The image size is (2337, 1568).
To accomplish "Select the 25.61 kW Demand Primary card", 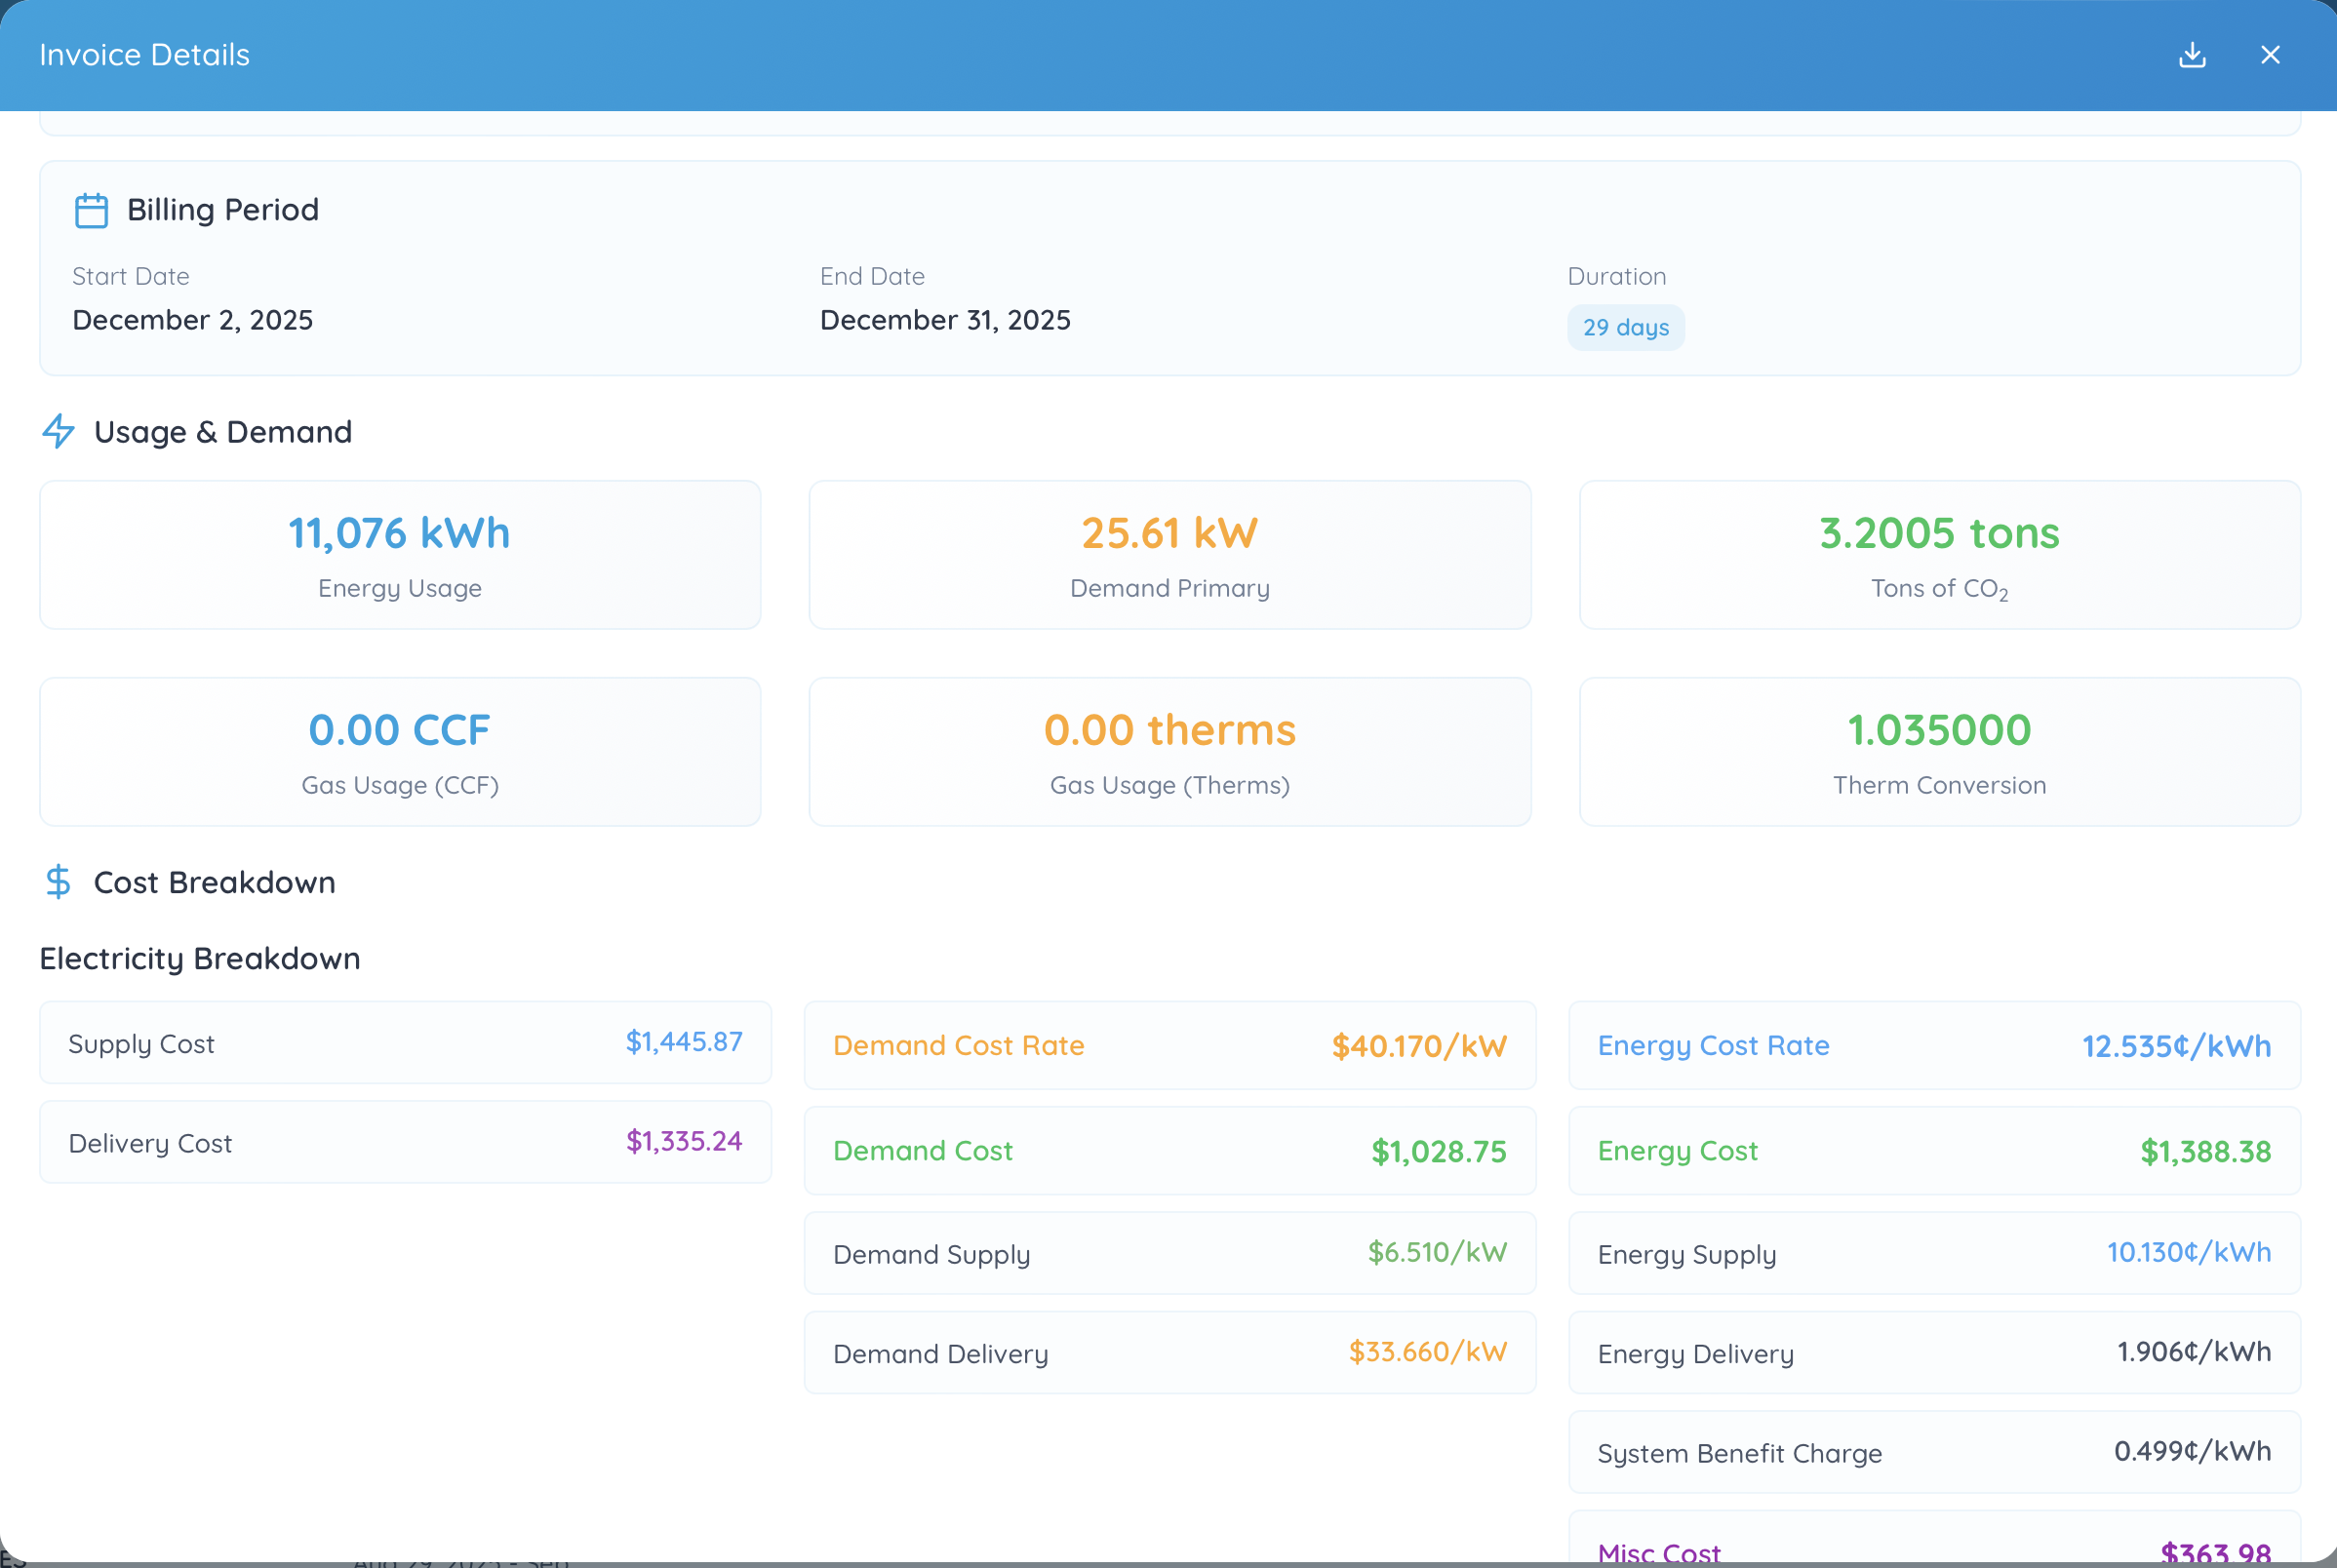I will coord(1169,555).
